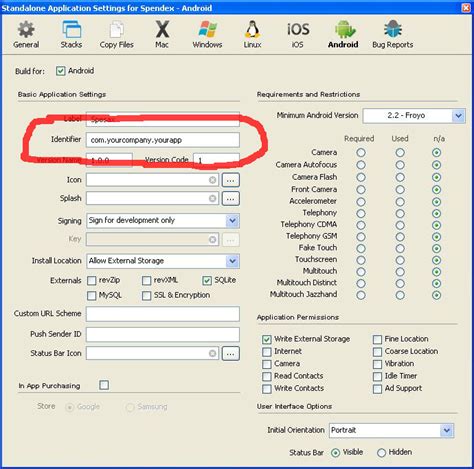Enable the Camera permission checkbox

click(x=267, y=364)
